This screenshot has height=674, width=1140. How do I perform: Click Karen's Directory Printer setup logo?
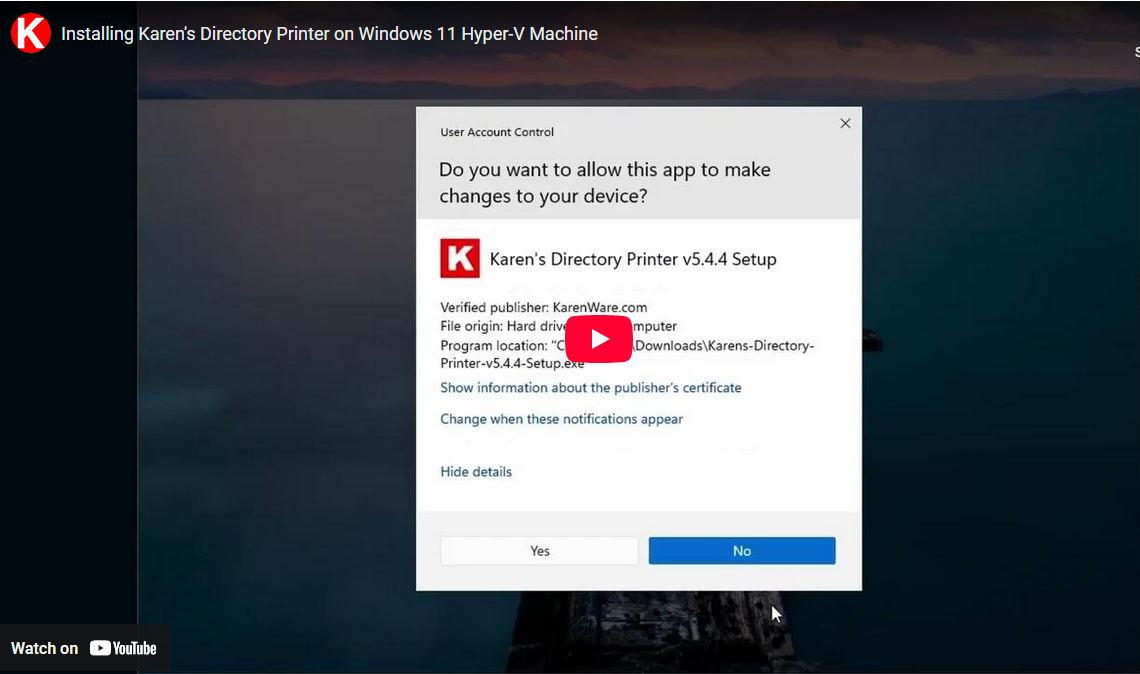[459, 258]
